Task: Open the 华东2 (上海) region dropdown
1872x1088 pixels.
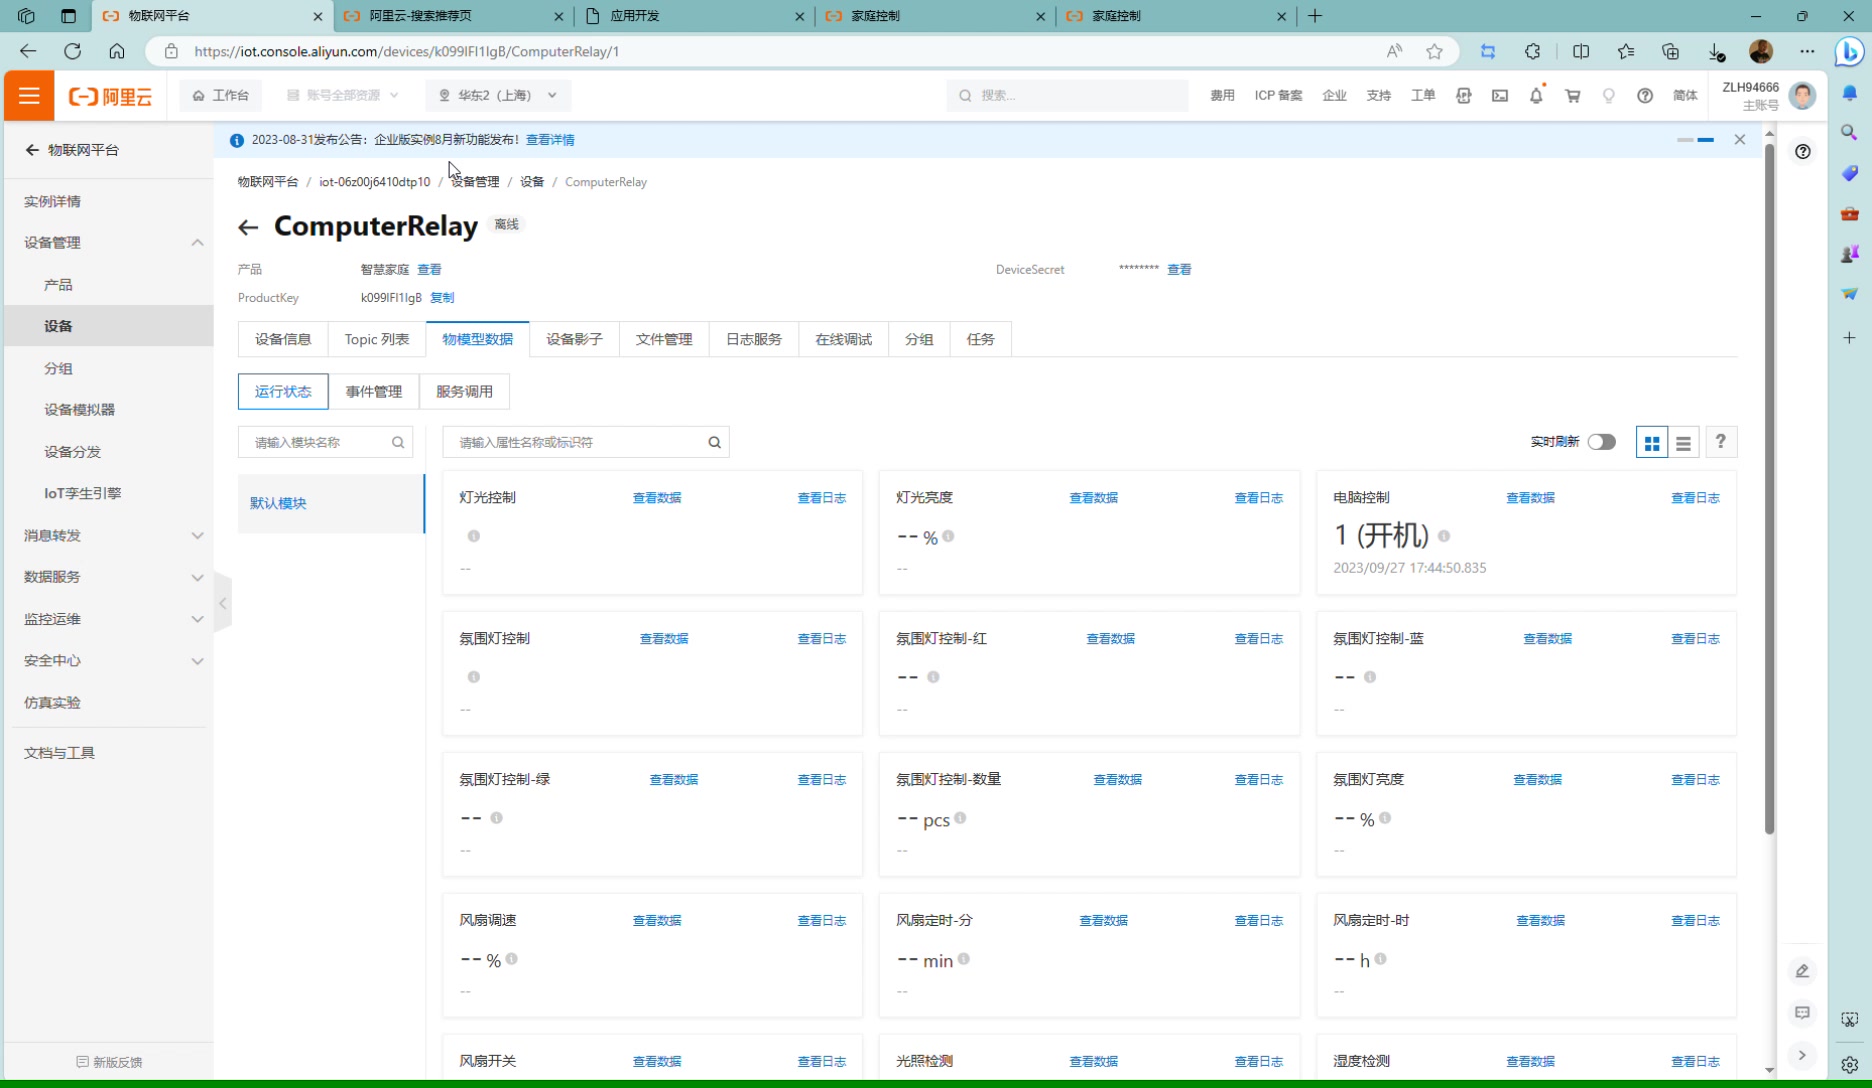Action: 498,96
